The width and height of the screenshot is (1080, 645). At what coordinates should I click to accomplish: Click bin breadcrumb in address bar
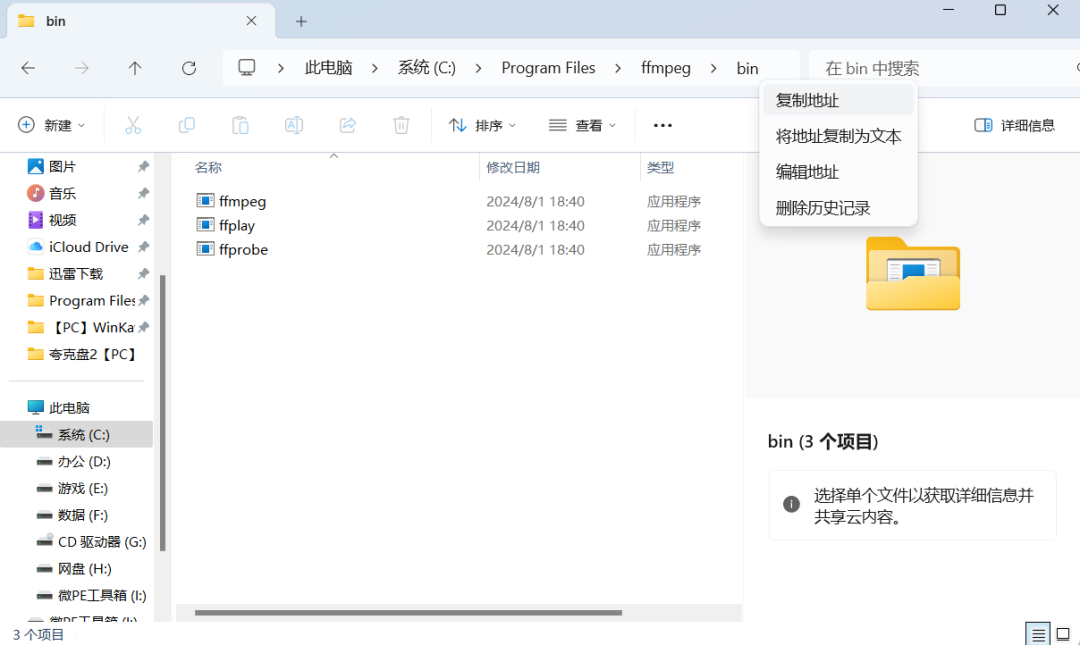pos(747,68)
